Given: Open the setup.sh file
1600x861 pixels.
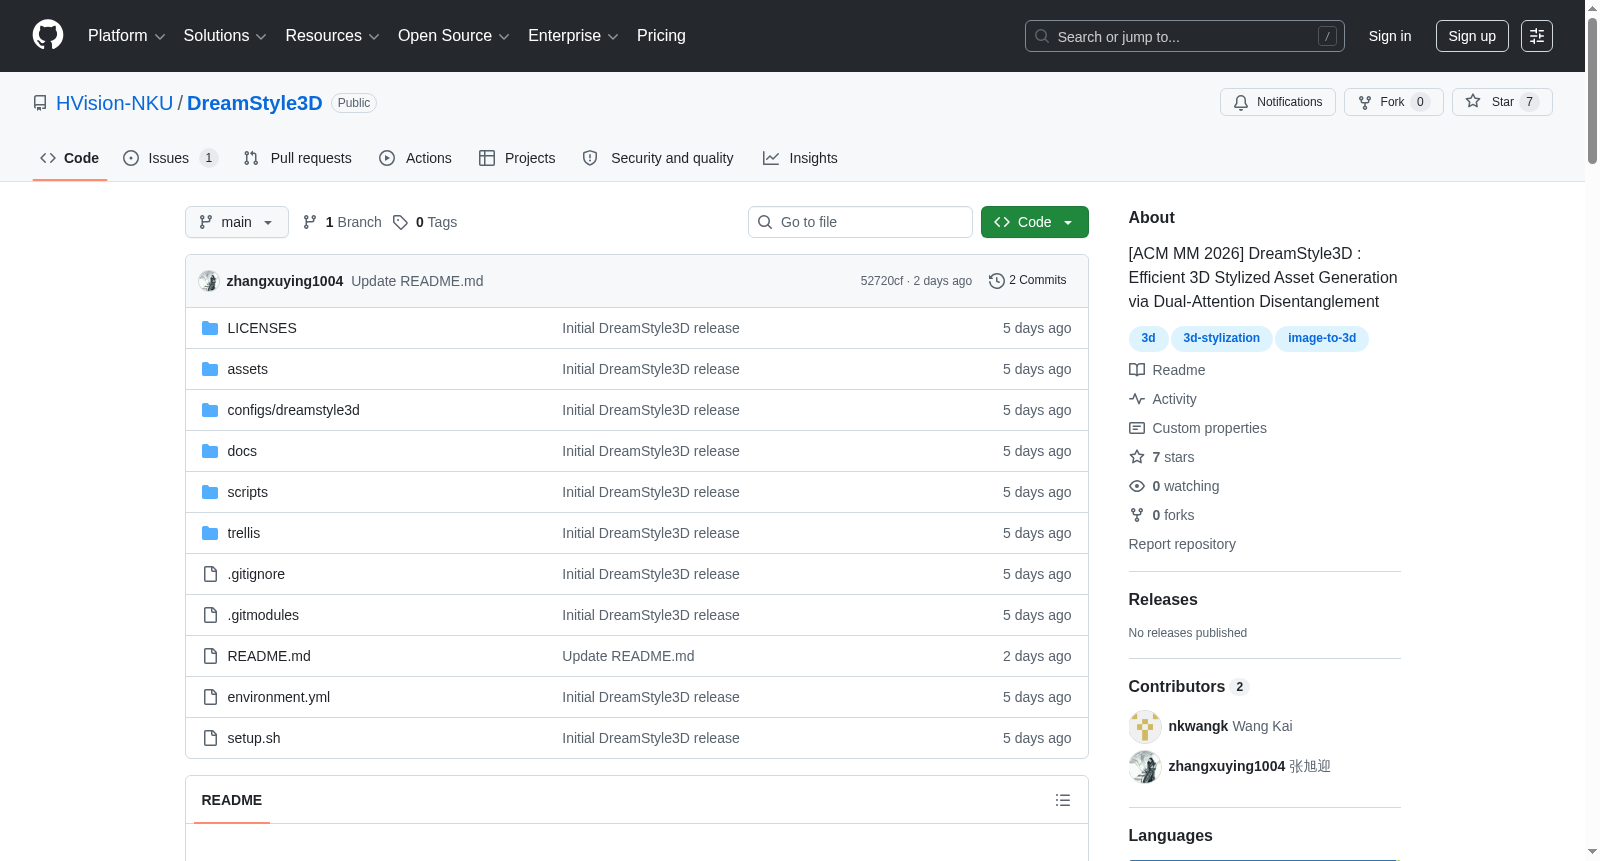Looking at the screenshot, I should click(x=254, y=738).
